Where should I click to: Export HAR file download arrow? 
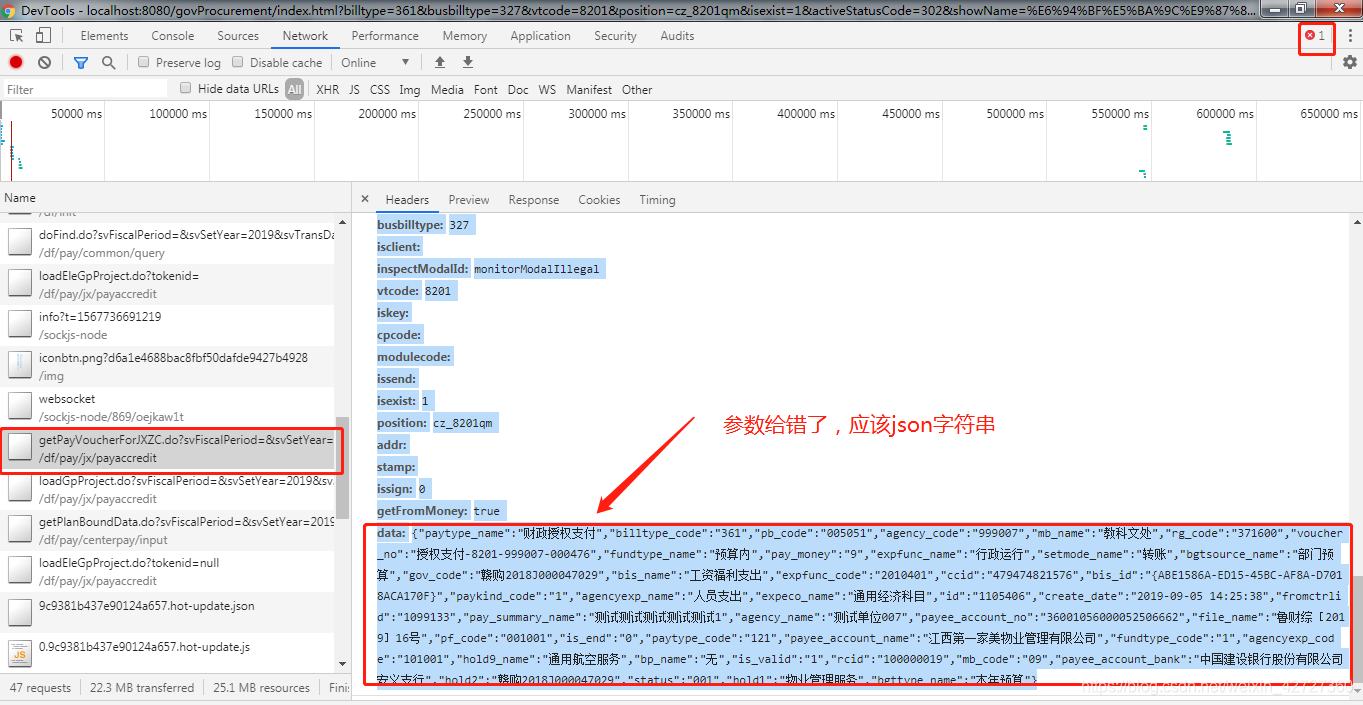pyautogui.click(x=467, y=62)
